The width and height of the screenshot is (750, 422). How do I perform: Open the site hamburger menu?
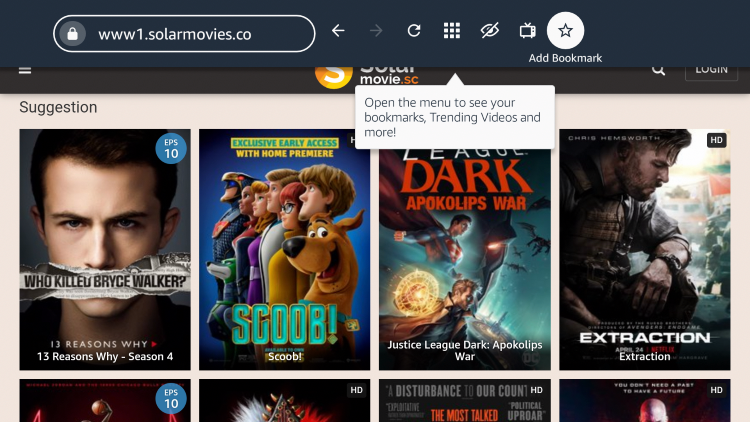25,70
